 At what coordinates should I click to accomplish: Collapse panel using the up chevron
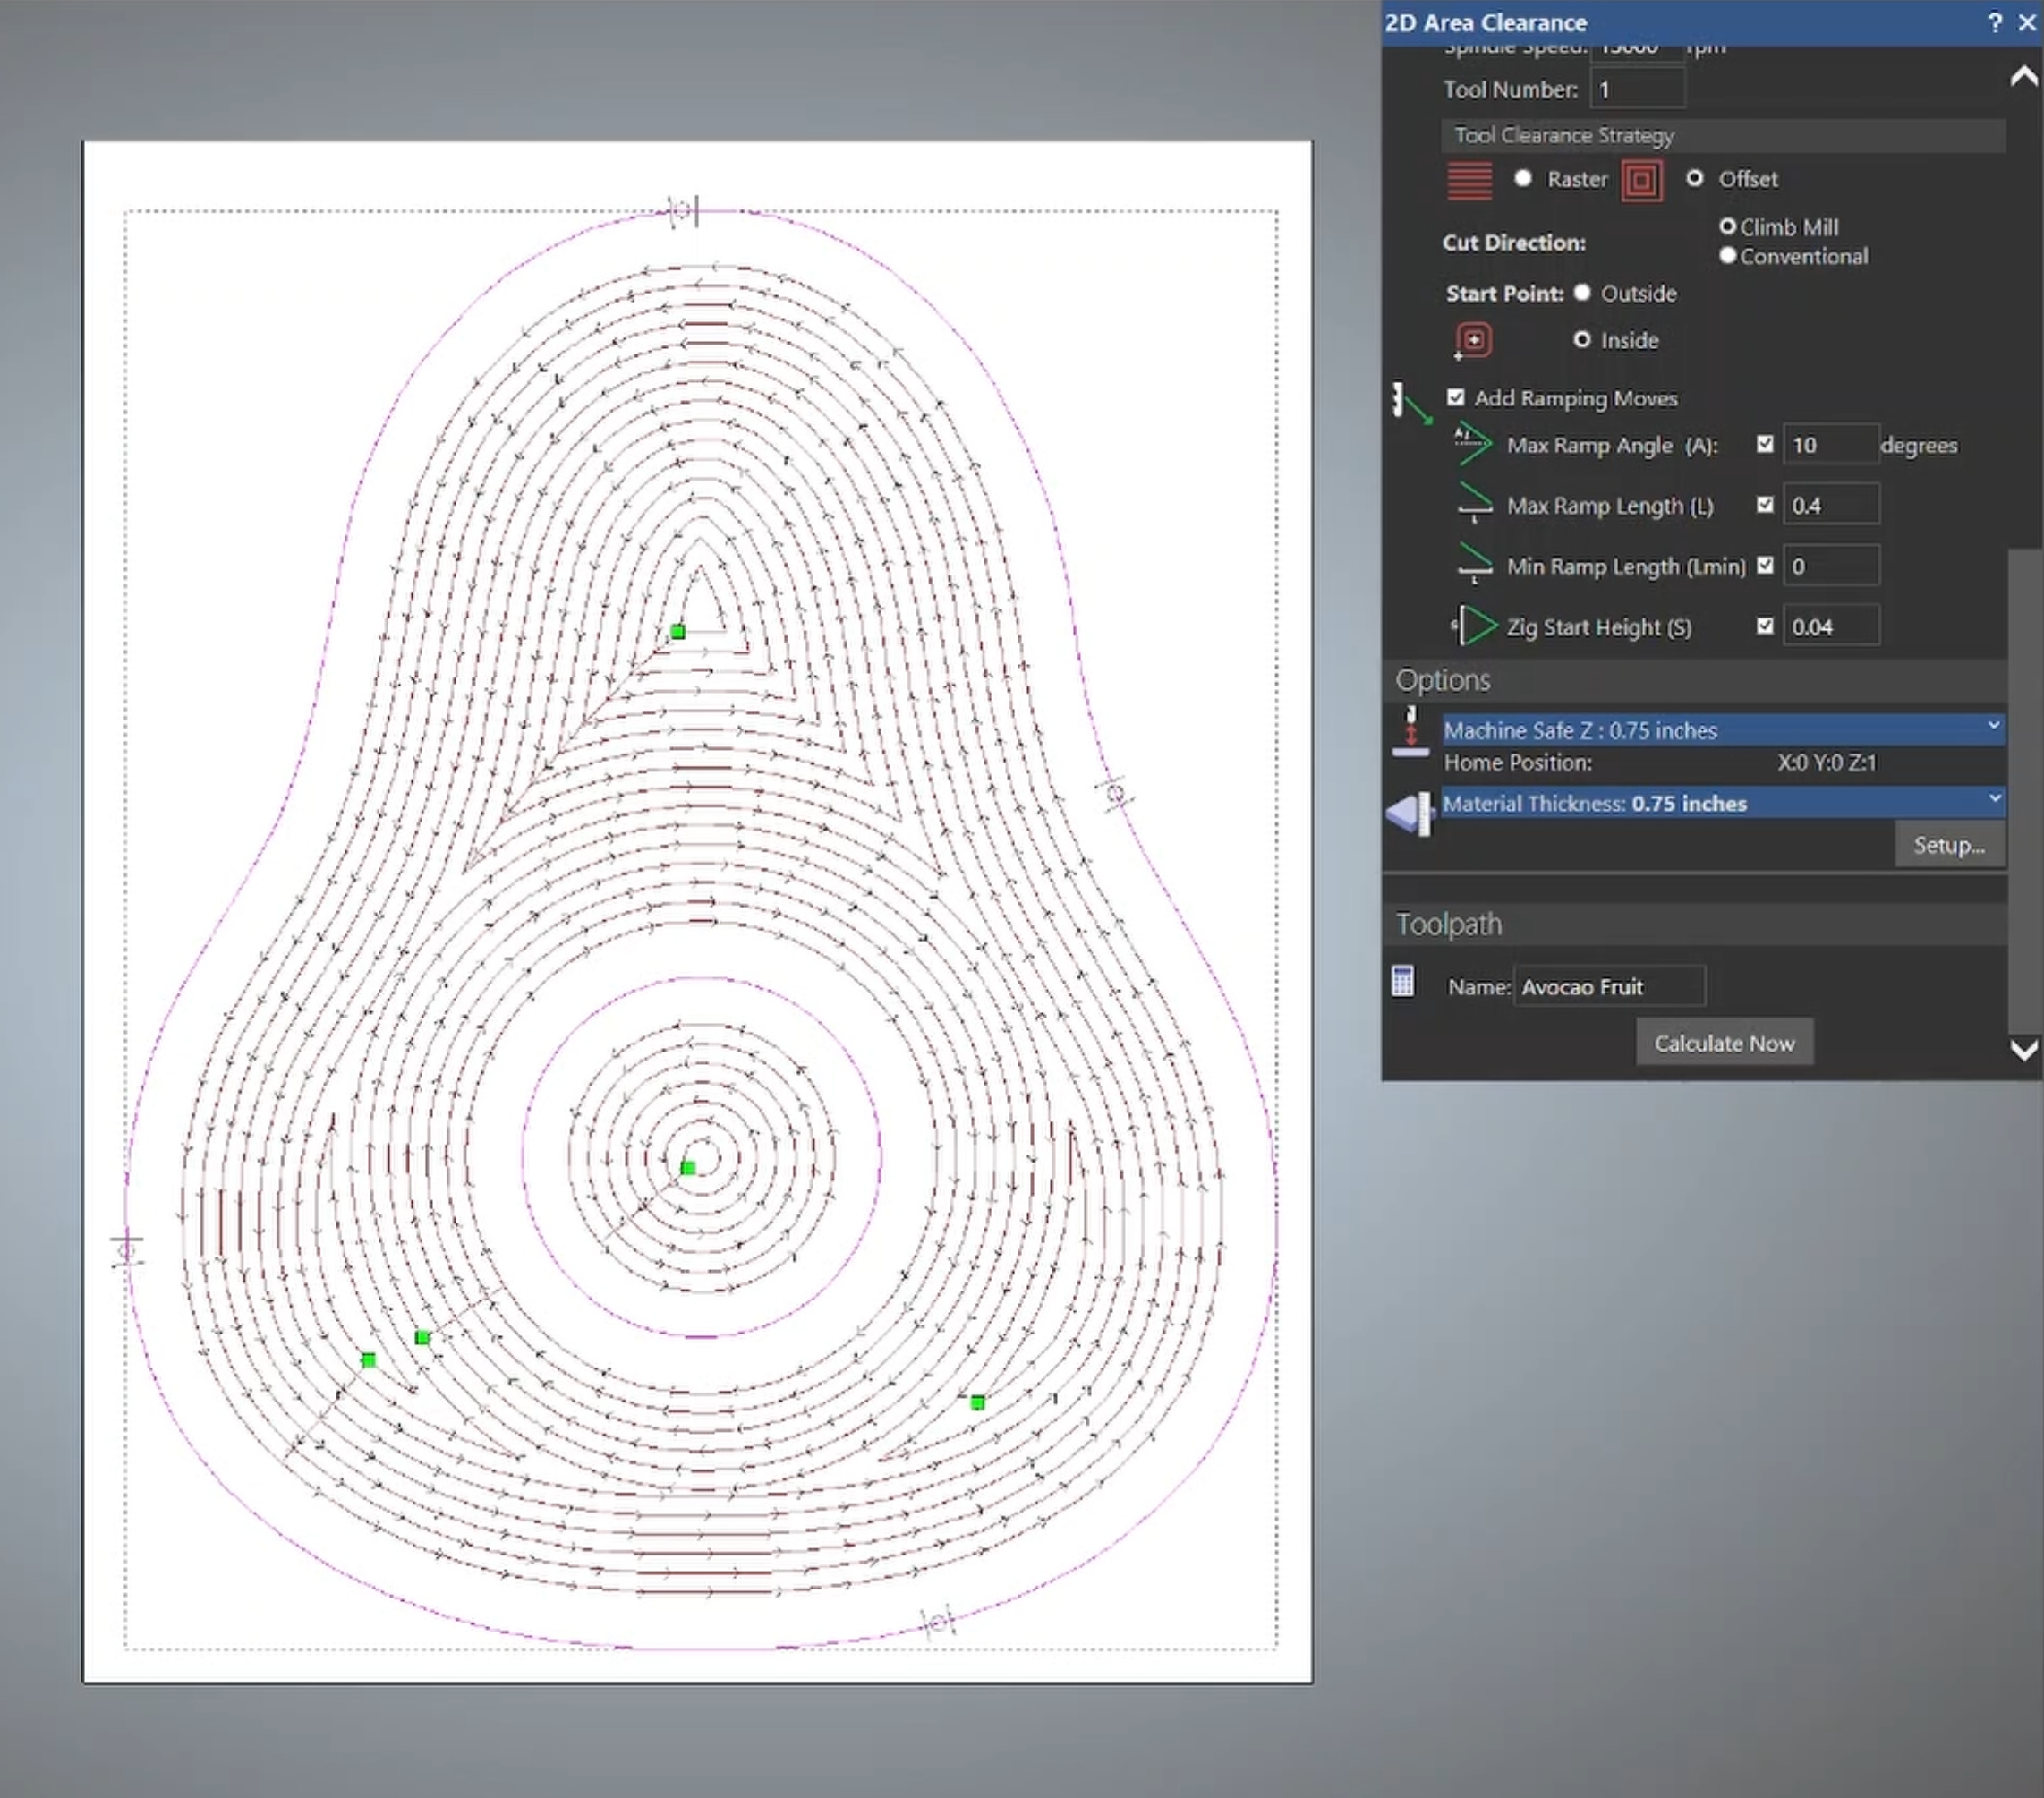(2024, 77)
